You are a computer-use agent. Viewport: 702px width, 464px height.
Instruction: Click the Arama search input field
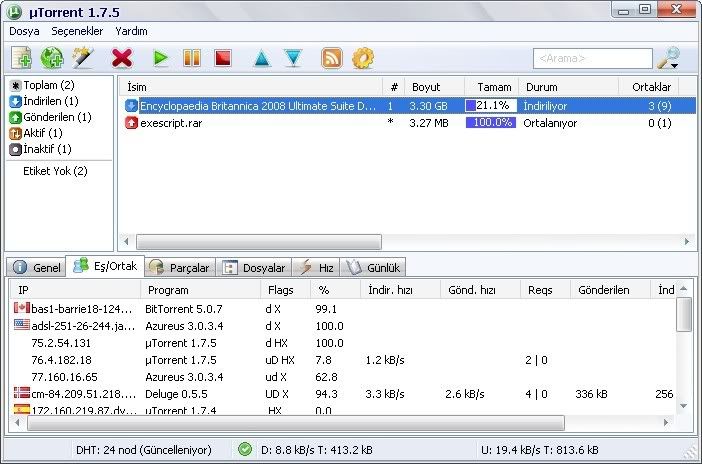(592, 58)
